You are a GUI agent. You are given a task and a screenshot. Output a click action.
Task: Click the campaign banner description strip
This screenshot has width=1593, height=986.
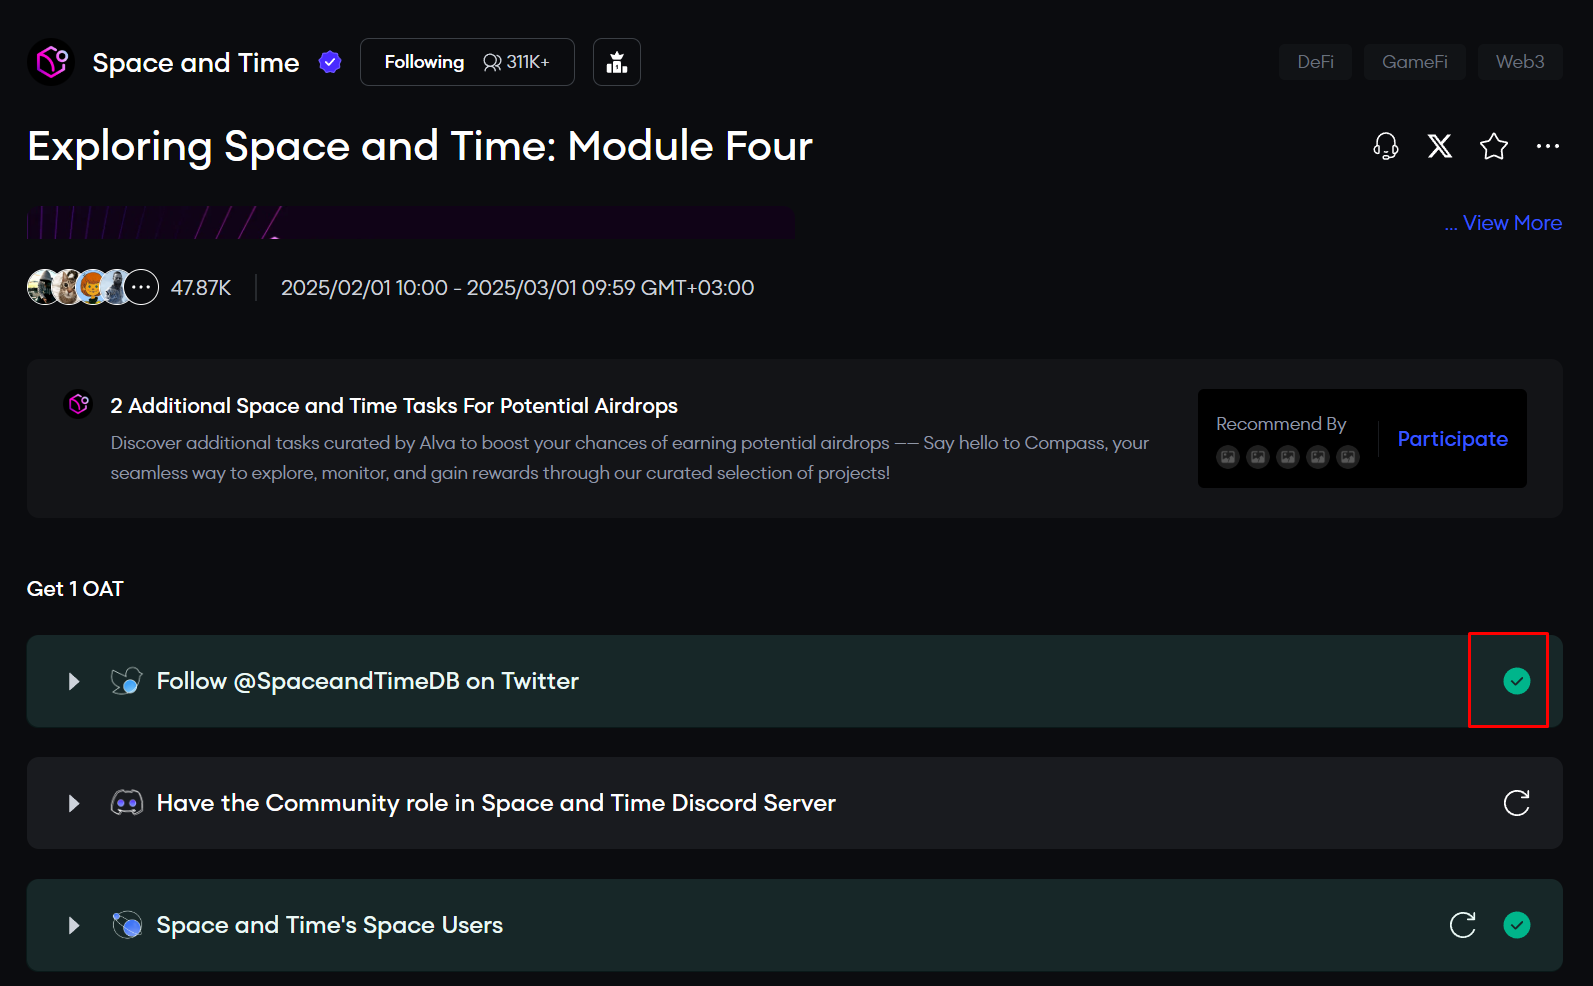click(411, 222)
